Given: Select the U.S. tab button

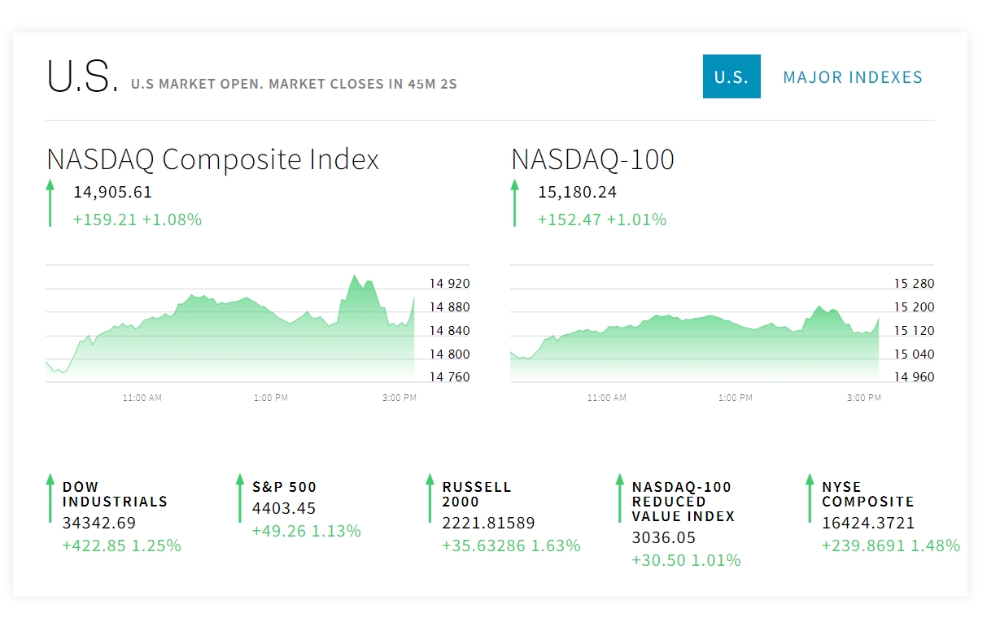Looking at the screenshot, I should coord(732,77).
